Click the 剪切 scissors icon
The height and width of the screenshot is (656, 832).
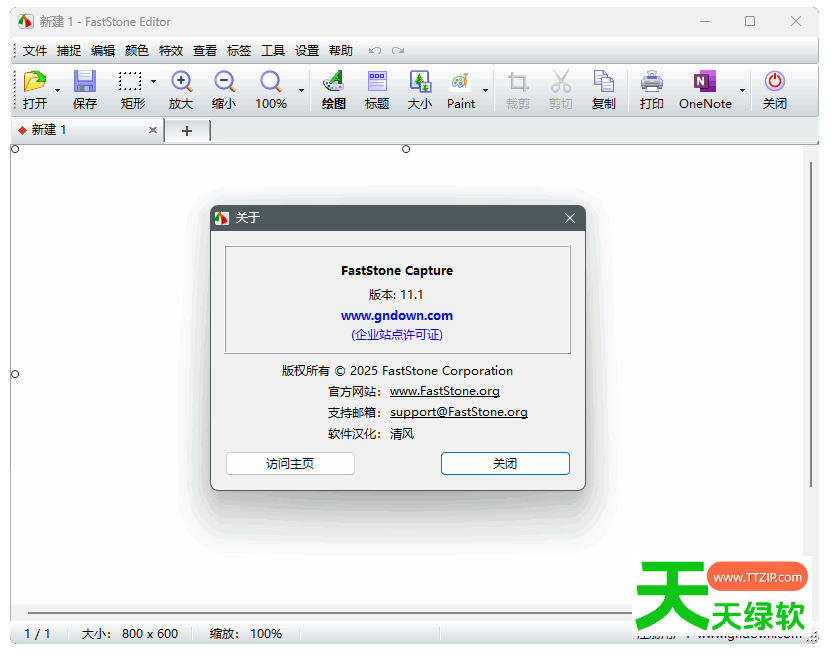coord(560,82)
